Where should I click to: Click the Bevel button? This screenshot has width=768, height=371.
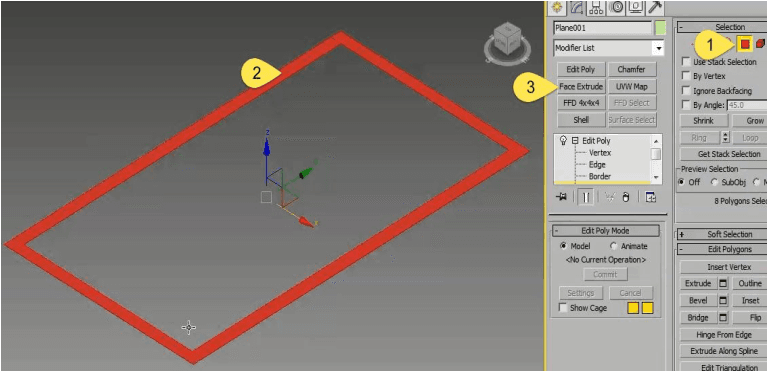(698, 300)
